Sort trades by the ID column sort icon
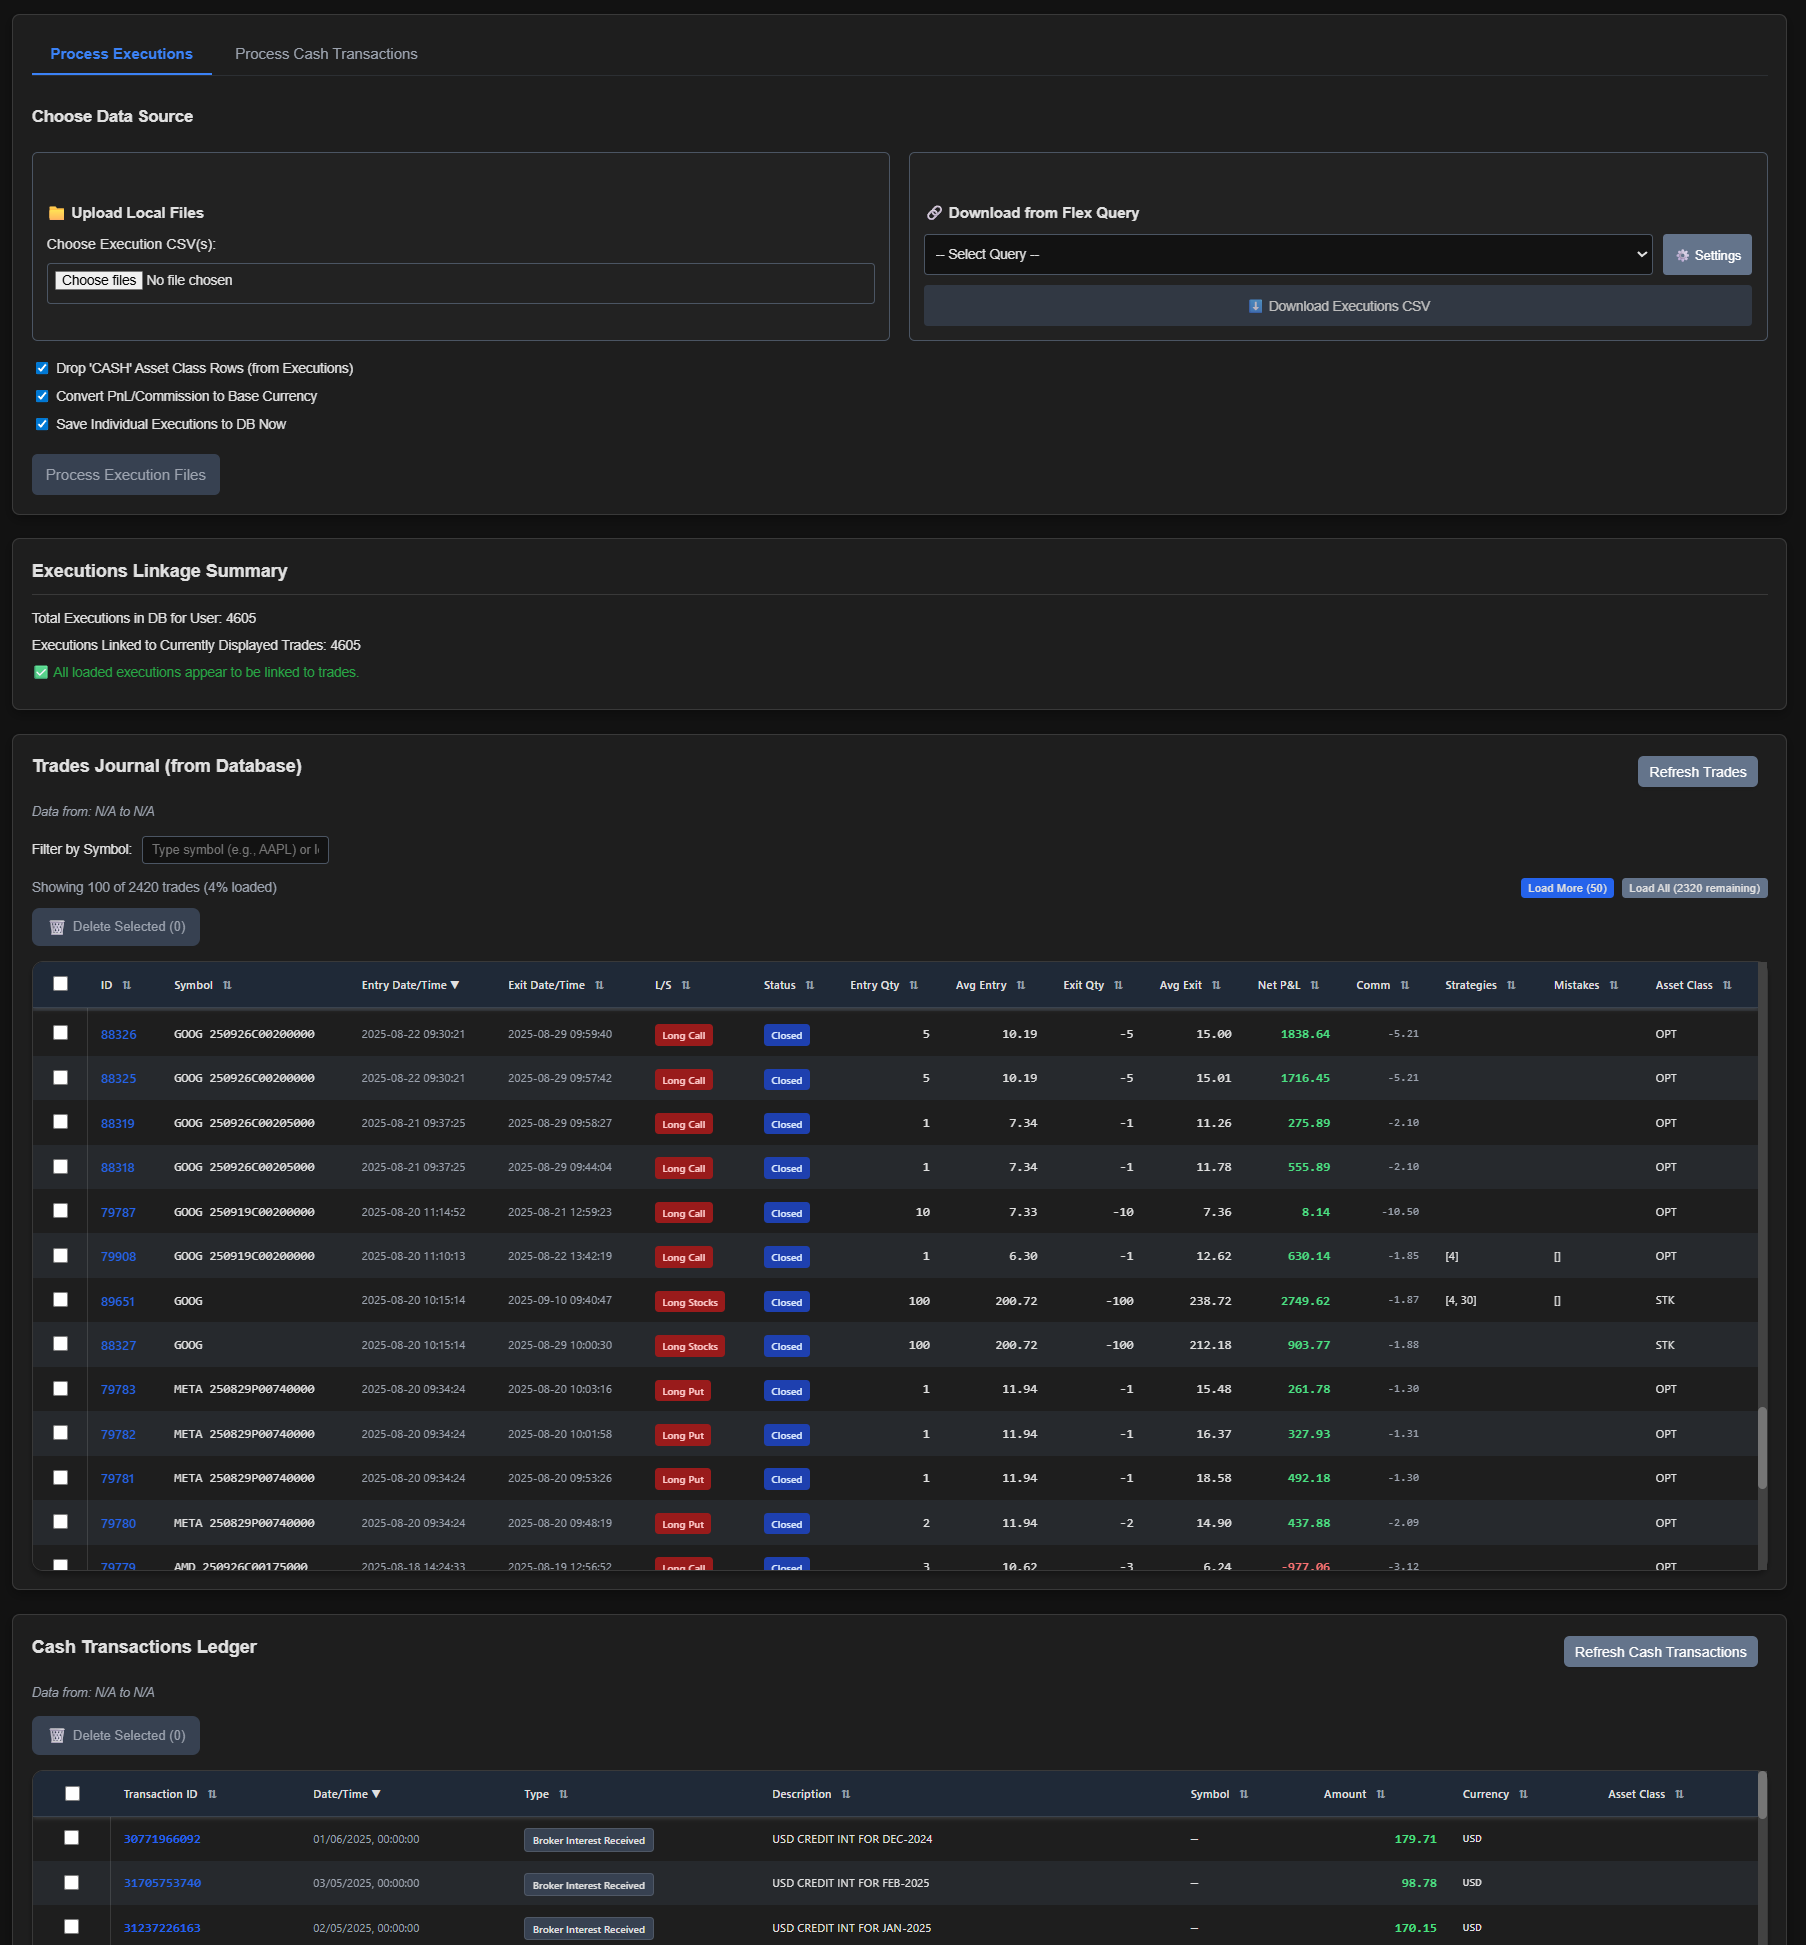Viewport: 1806px width, 1945px height. 127,986
